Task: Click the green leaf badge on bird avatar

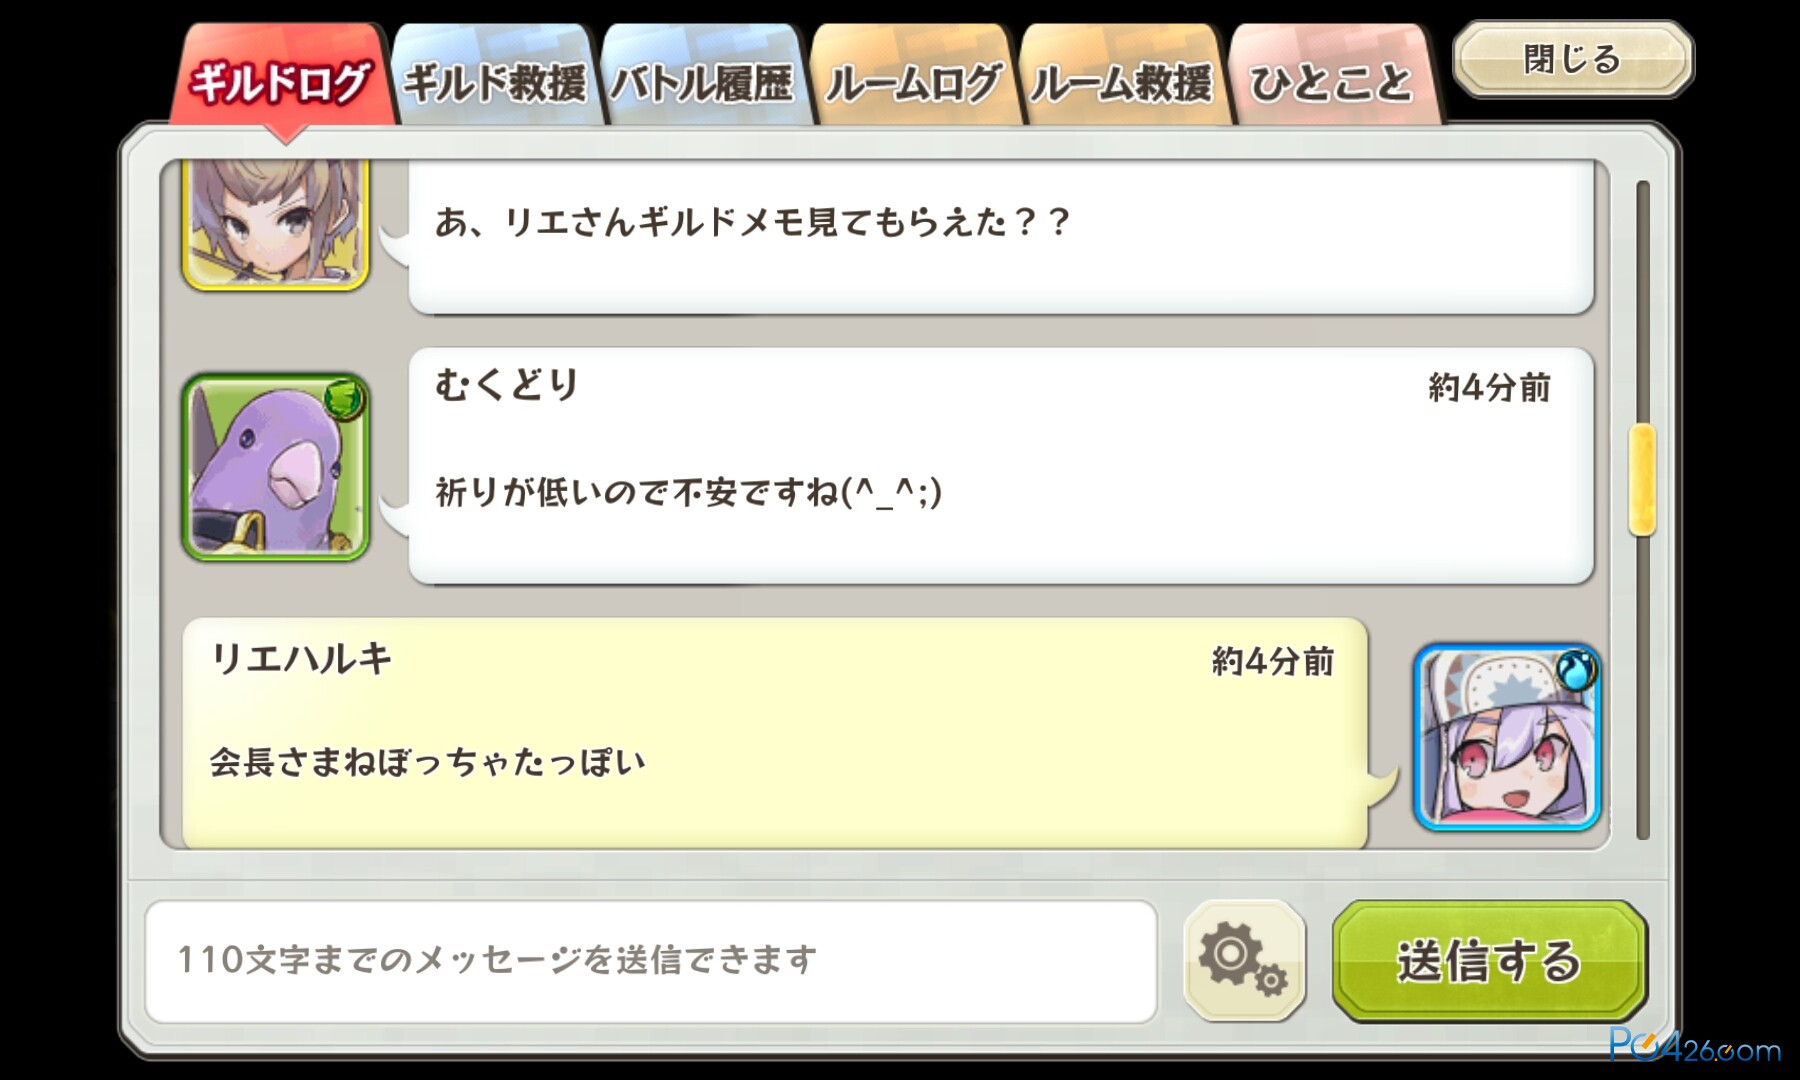Action: (x=344, y=398)
